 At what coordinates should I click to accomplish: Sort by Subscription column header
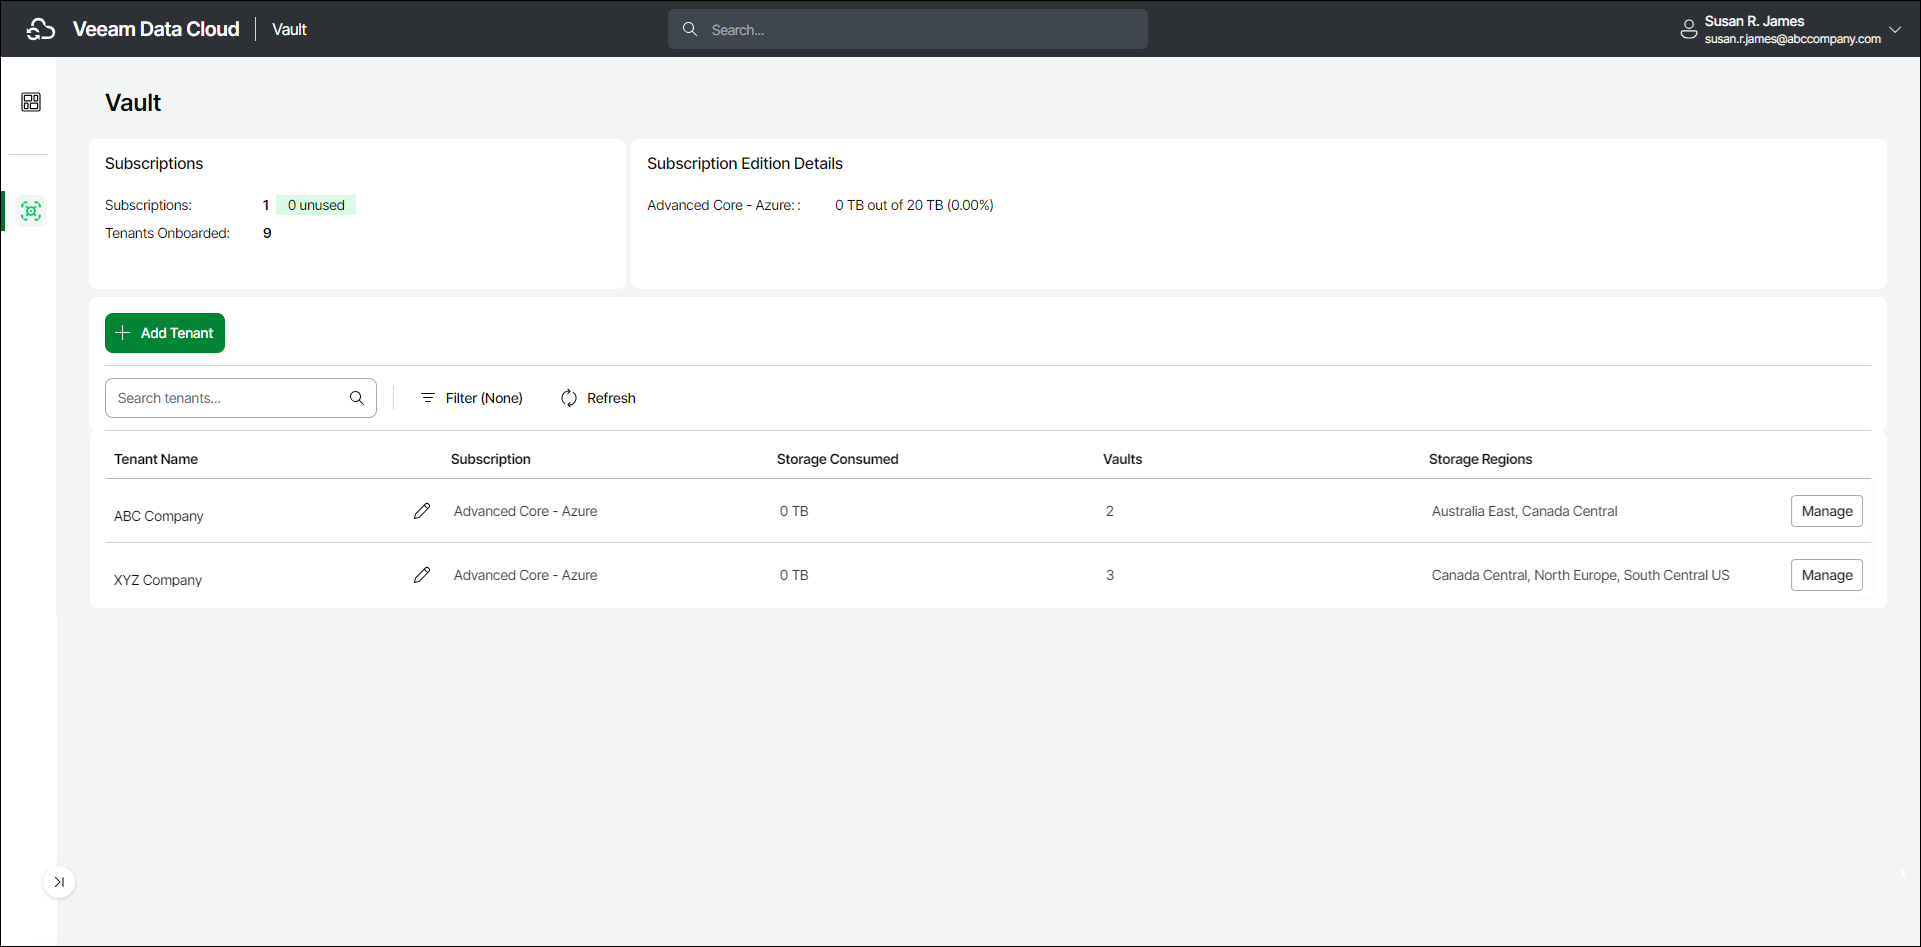tap(491, 459)
